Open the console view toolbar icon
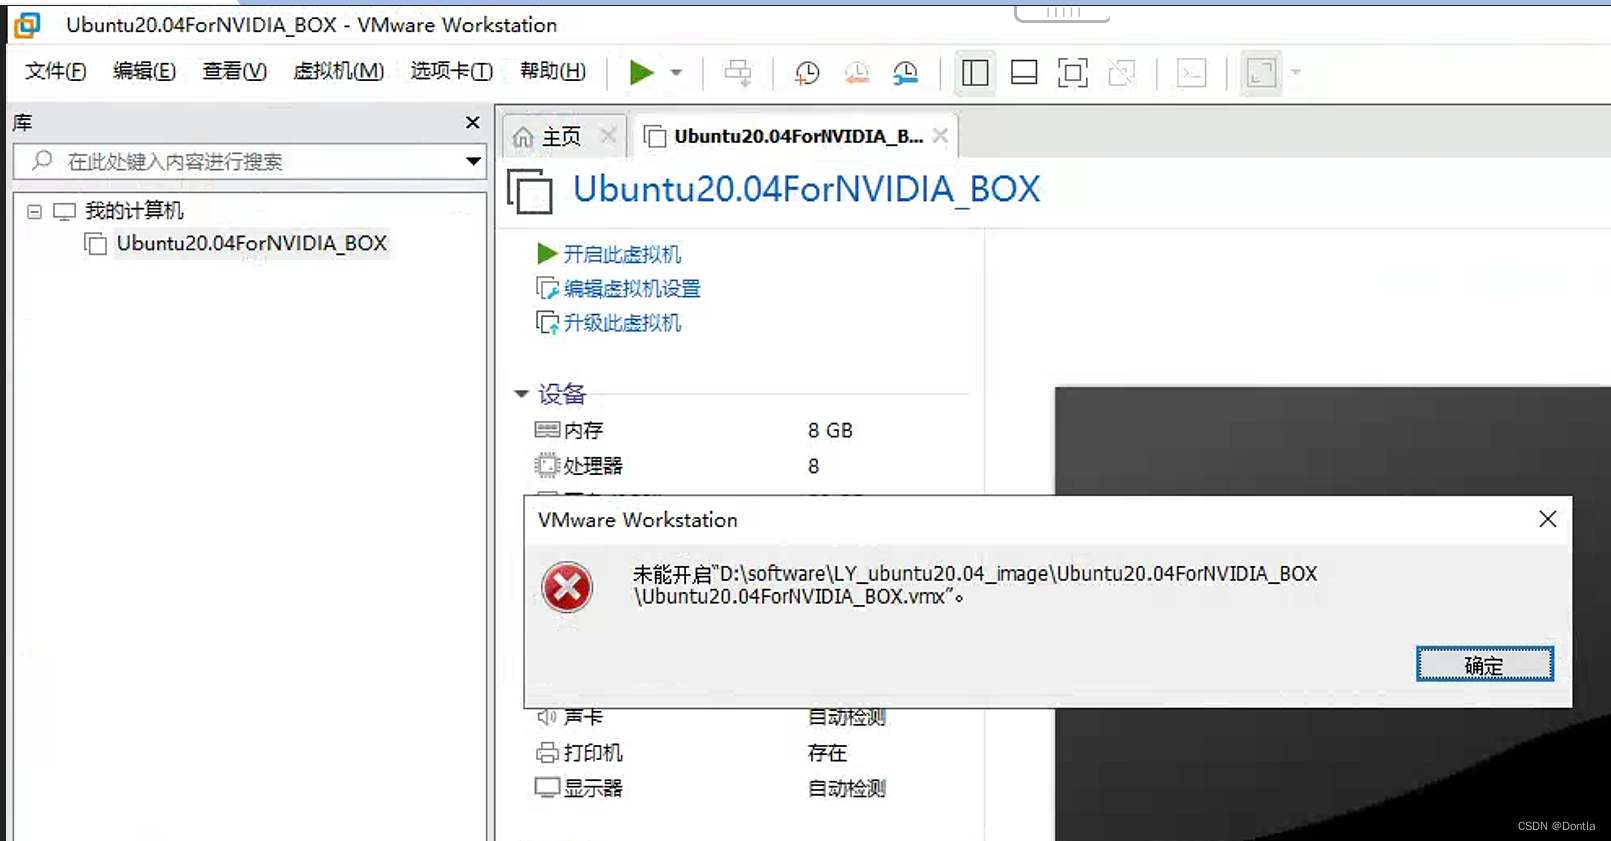This screenshot has width=1611, height=841. pos(1192,72)
